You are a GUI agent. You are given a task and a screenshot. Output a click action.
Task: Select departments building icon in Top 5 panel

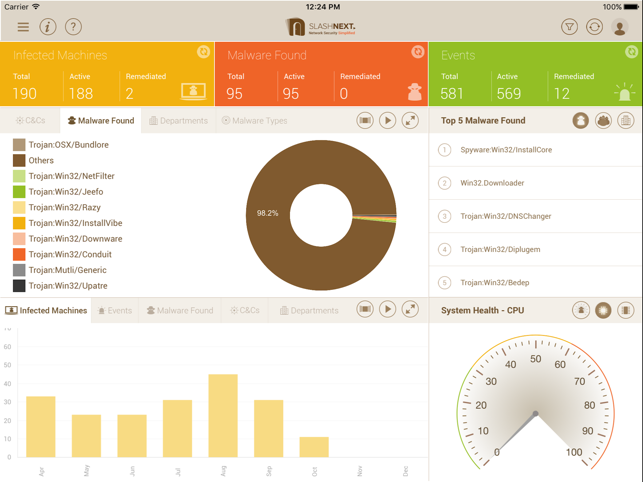click(626, 121)
